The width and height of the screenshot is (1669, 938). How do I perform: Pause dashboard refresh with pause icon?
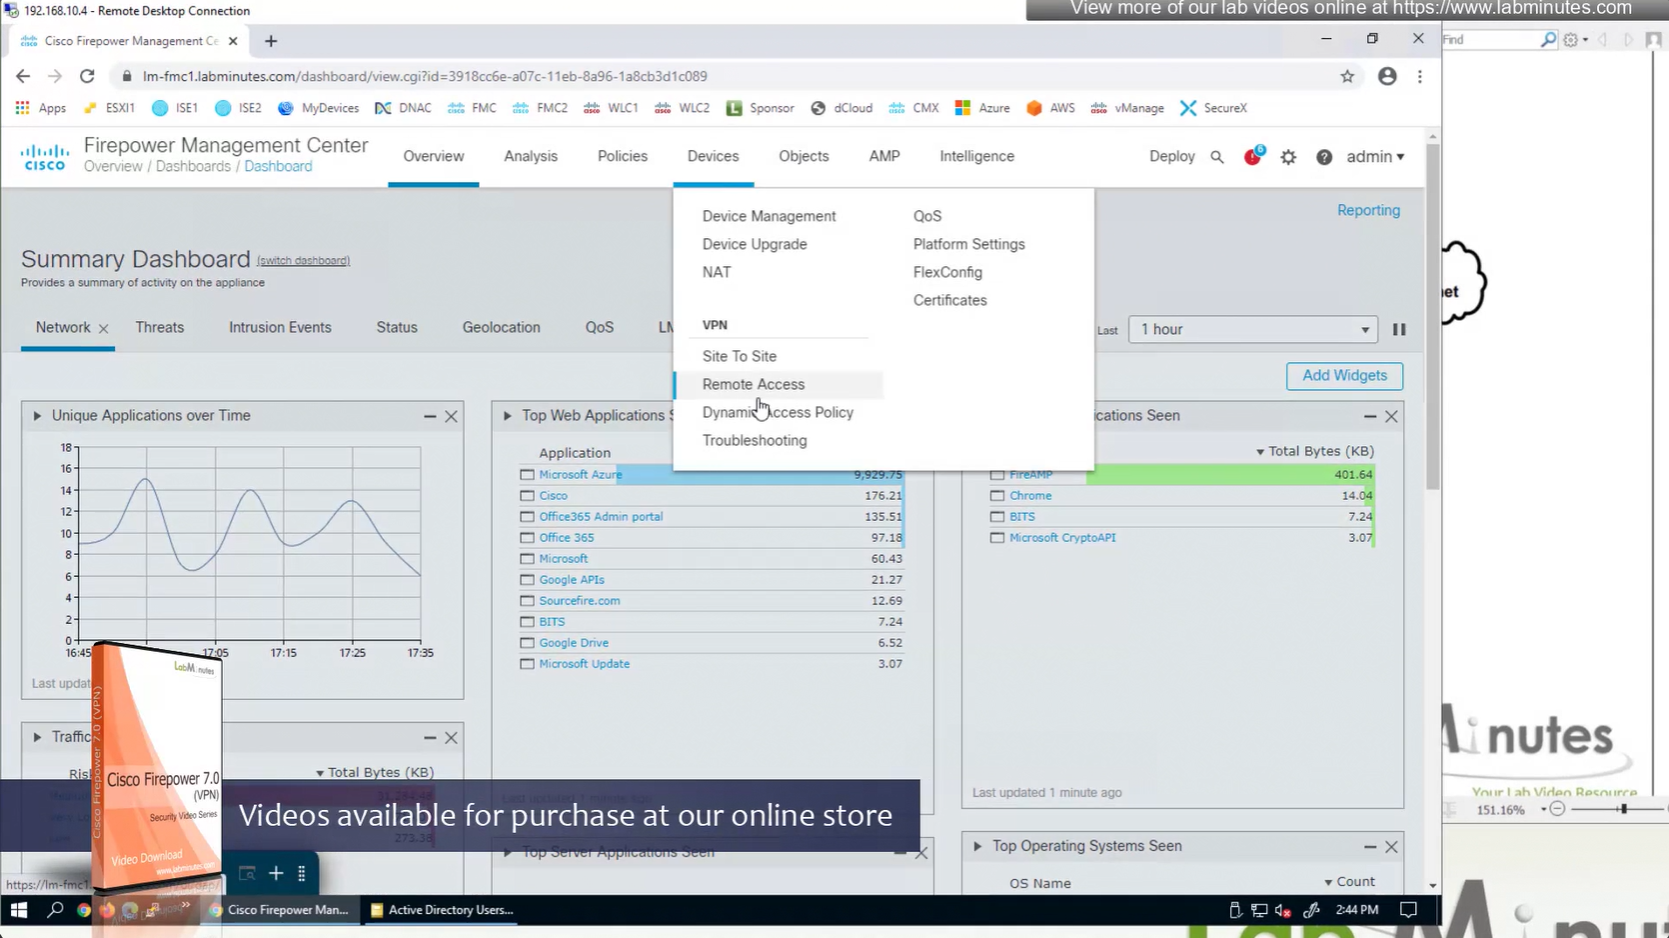point(1399,329)
